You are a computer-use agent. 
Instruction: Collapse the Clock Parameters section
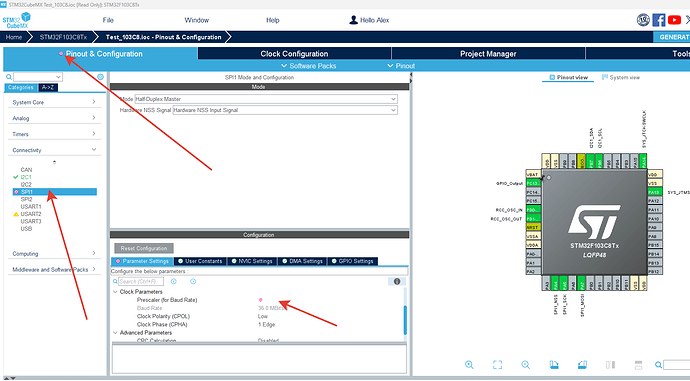click(115, 292)
